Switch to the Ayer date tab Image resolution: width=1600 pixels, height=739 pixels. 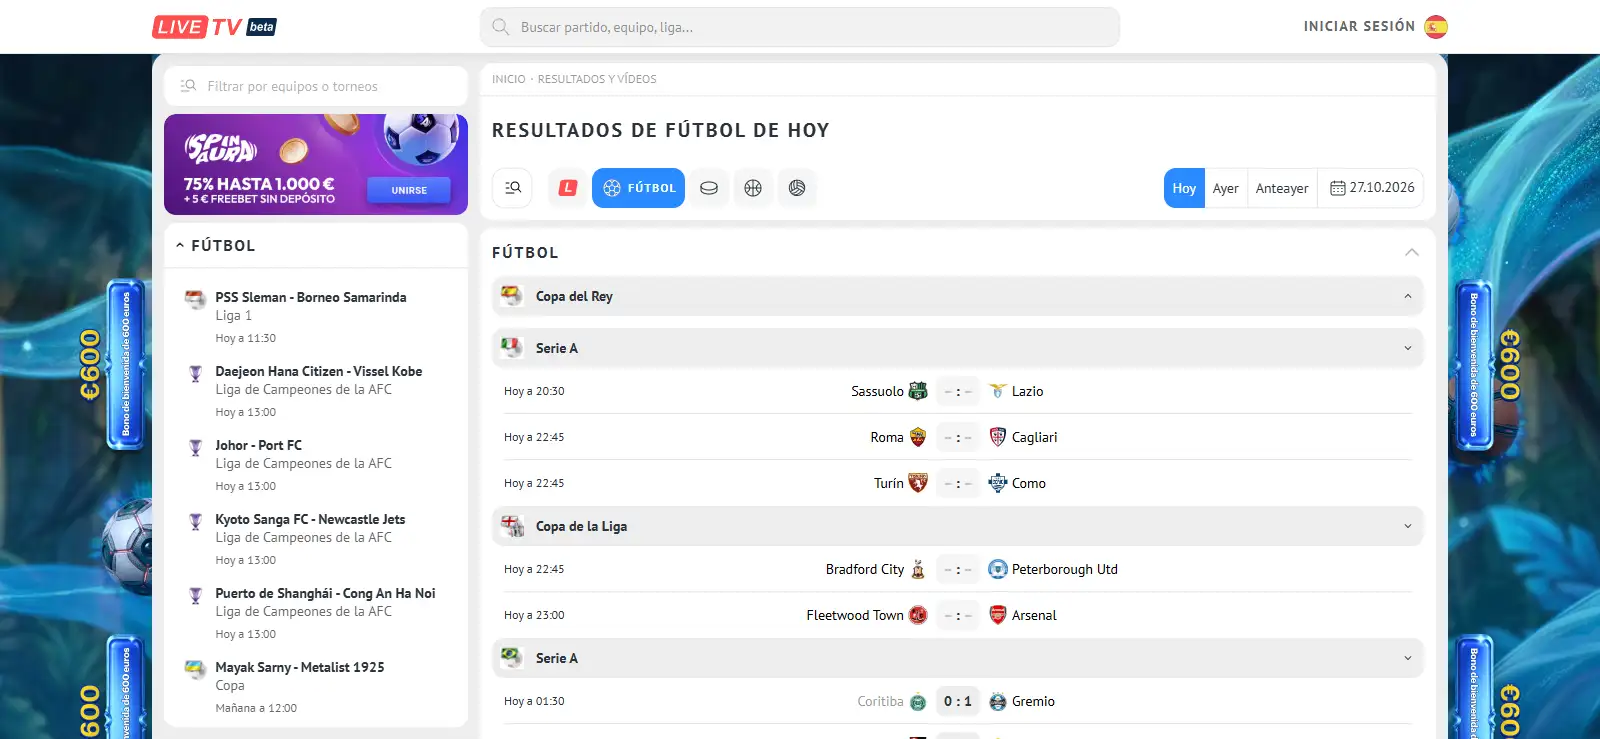click(1226, 188)
